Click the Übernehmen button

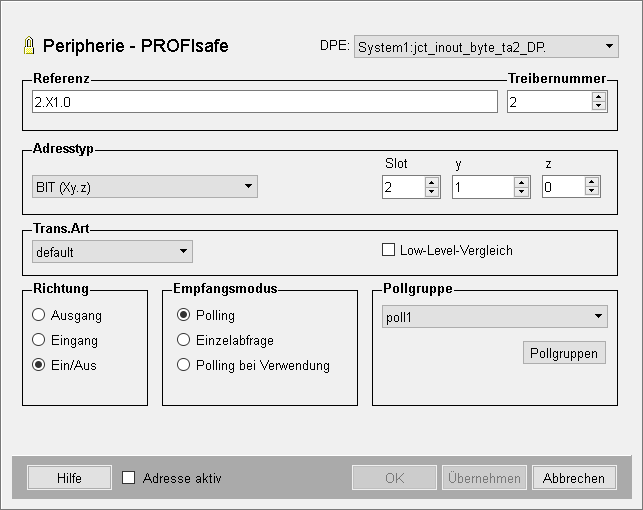pos(484,478)
